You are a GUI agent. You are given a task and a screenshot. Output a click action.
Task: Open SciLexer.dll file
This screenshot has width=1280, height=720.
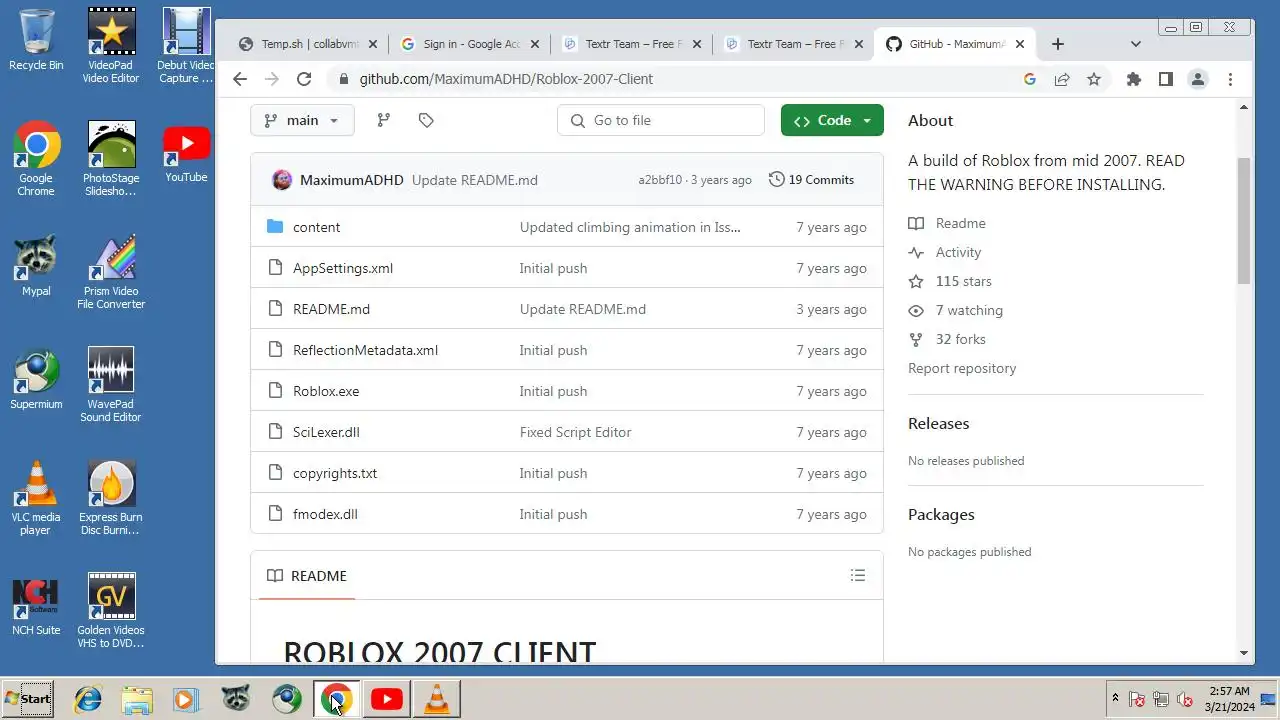pos(326,432)
